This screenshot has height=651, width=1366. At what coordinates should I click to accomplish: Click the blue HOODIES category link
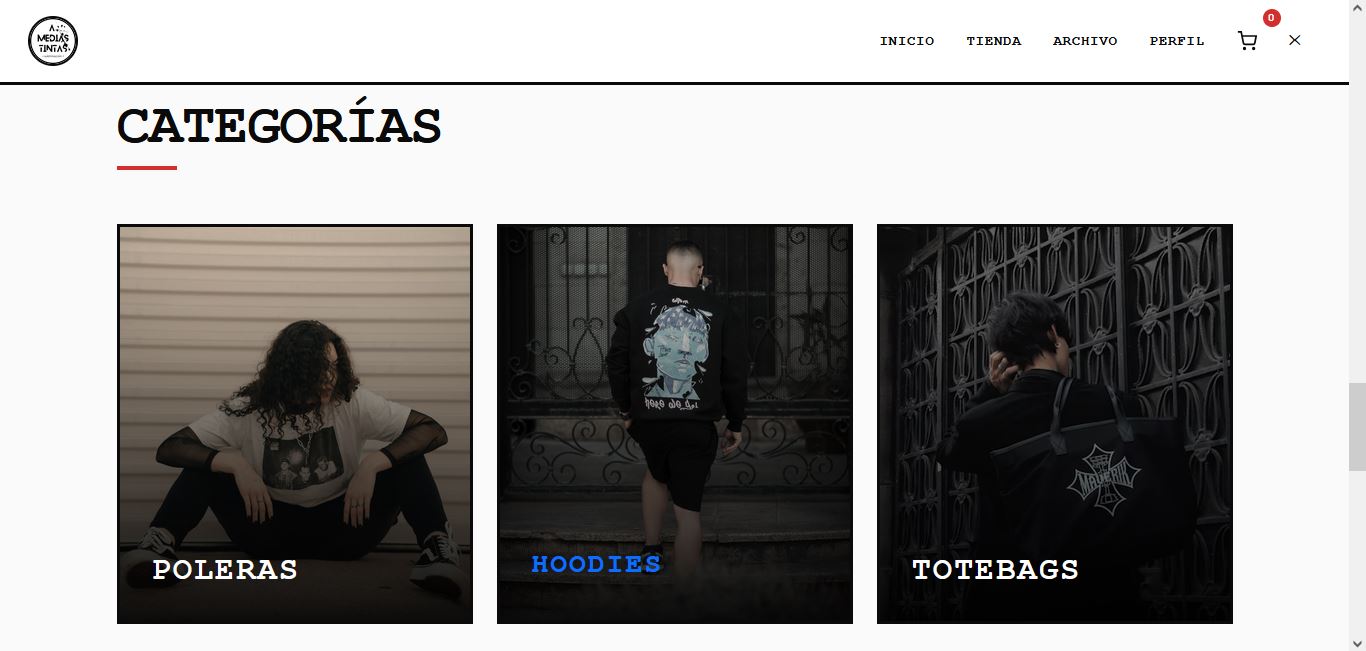(x=596, y=564)
